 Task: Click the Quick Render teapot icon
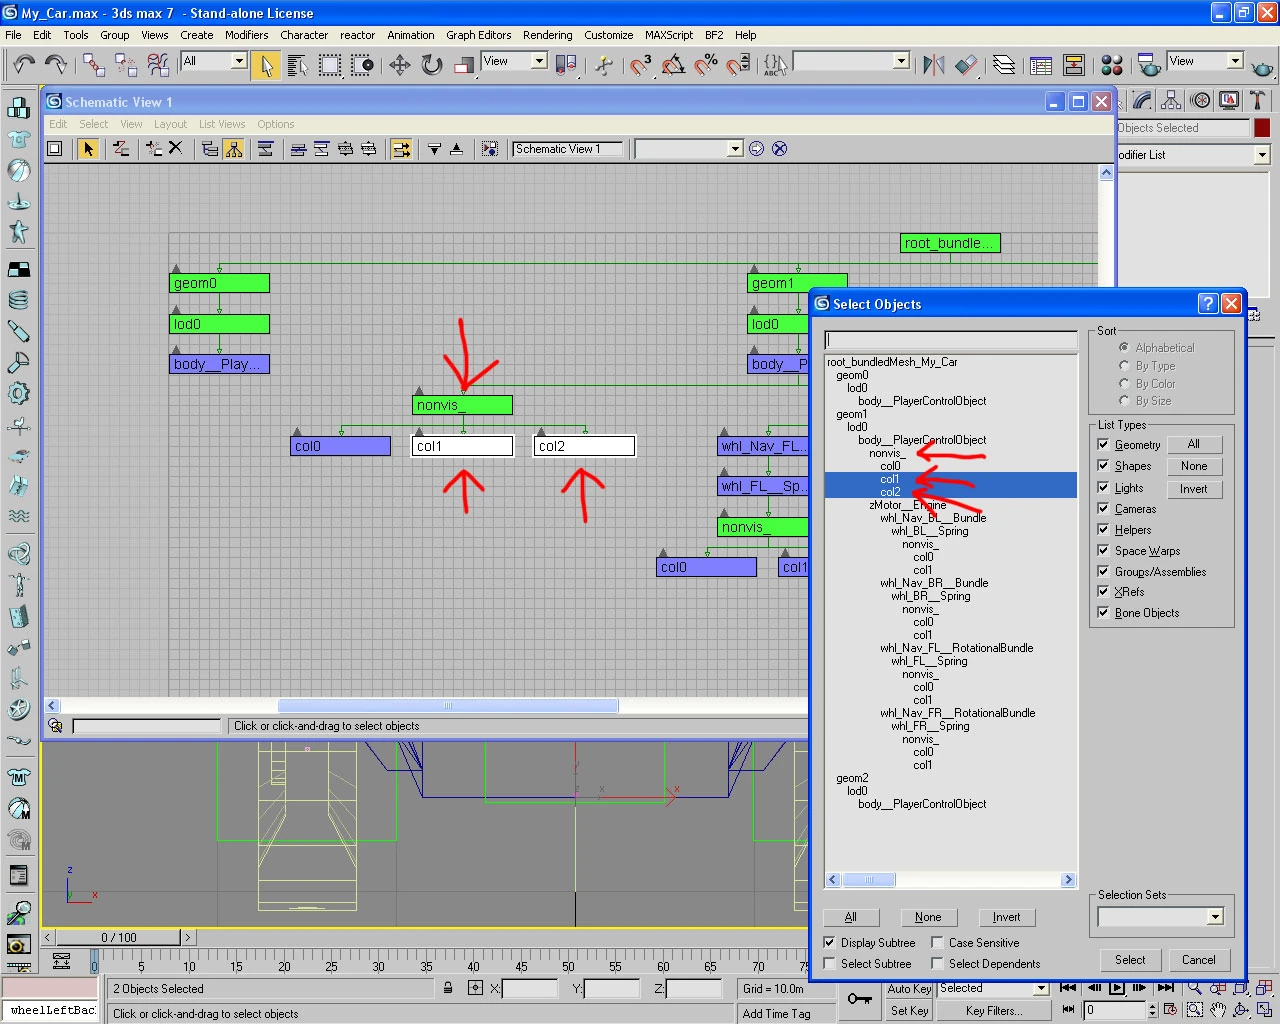[x=1262, y=67]
